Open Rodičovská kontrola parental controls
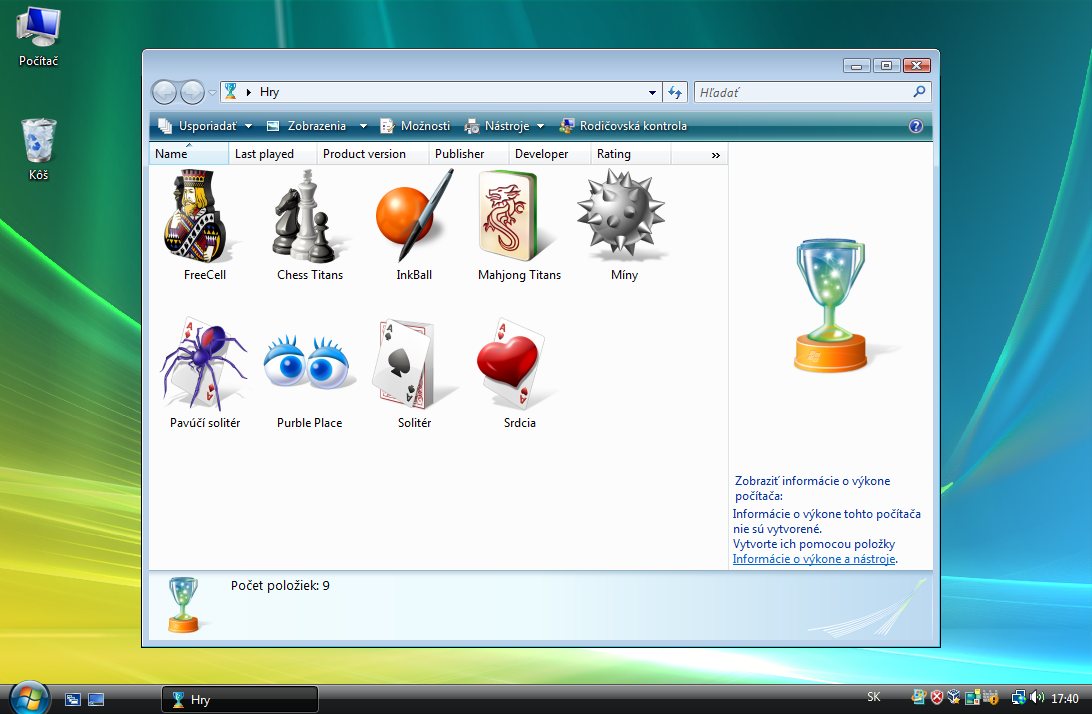The image size is (1092, 714). click(x=623, y=126)
